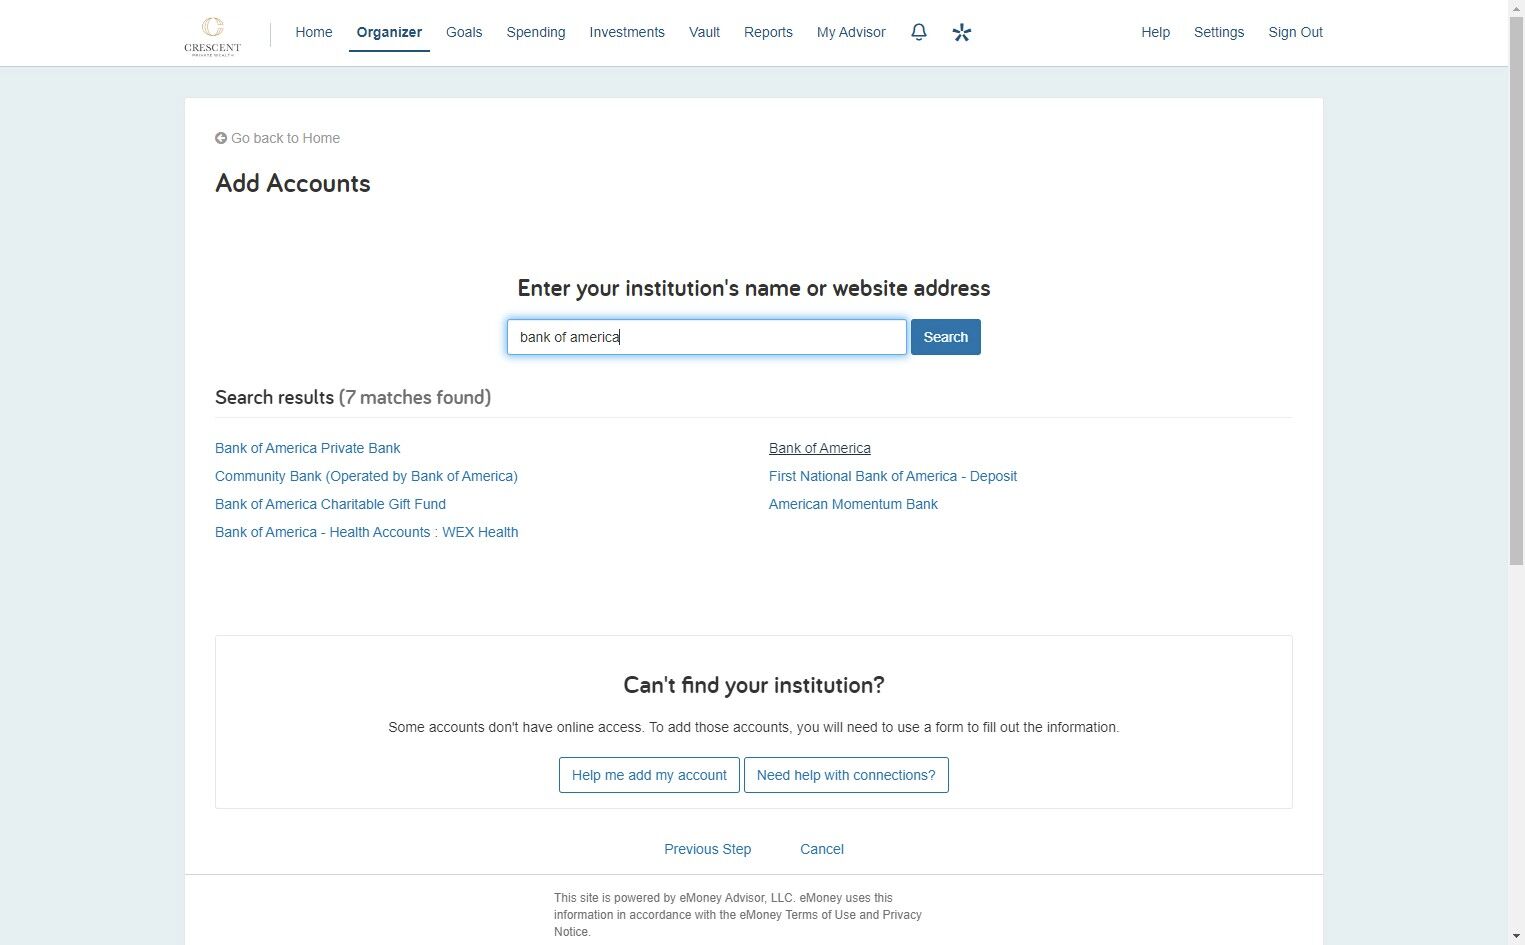
Task: Open the Help link
Action: point(1155,32)
